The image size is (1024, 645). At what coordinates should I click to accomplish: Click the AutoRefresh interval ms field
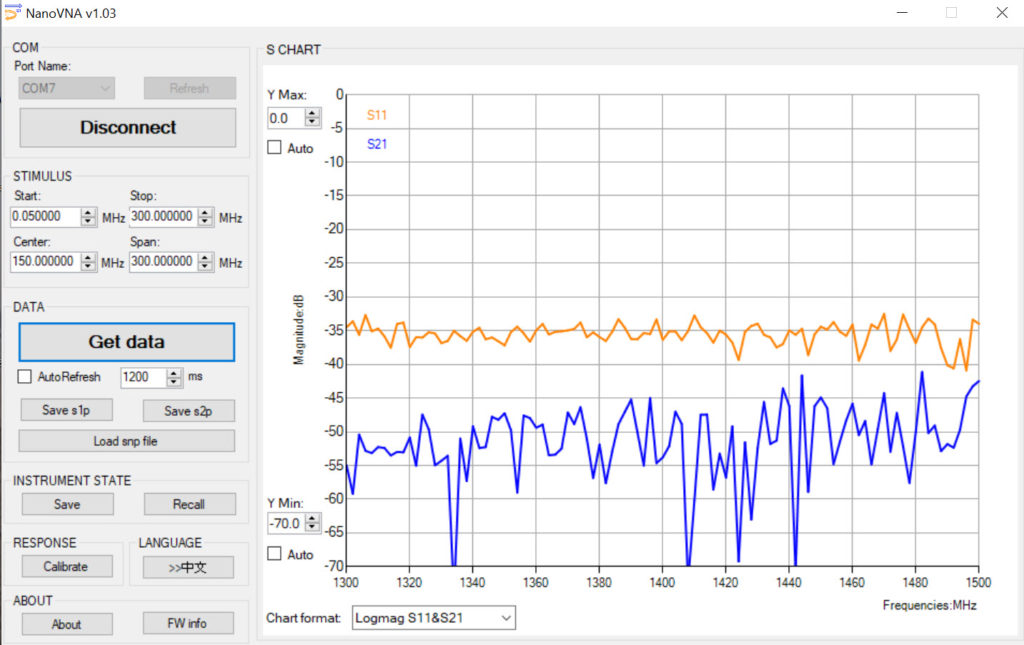142,377
